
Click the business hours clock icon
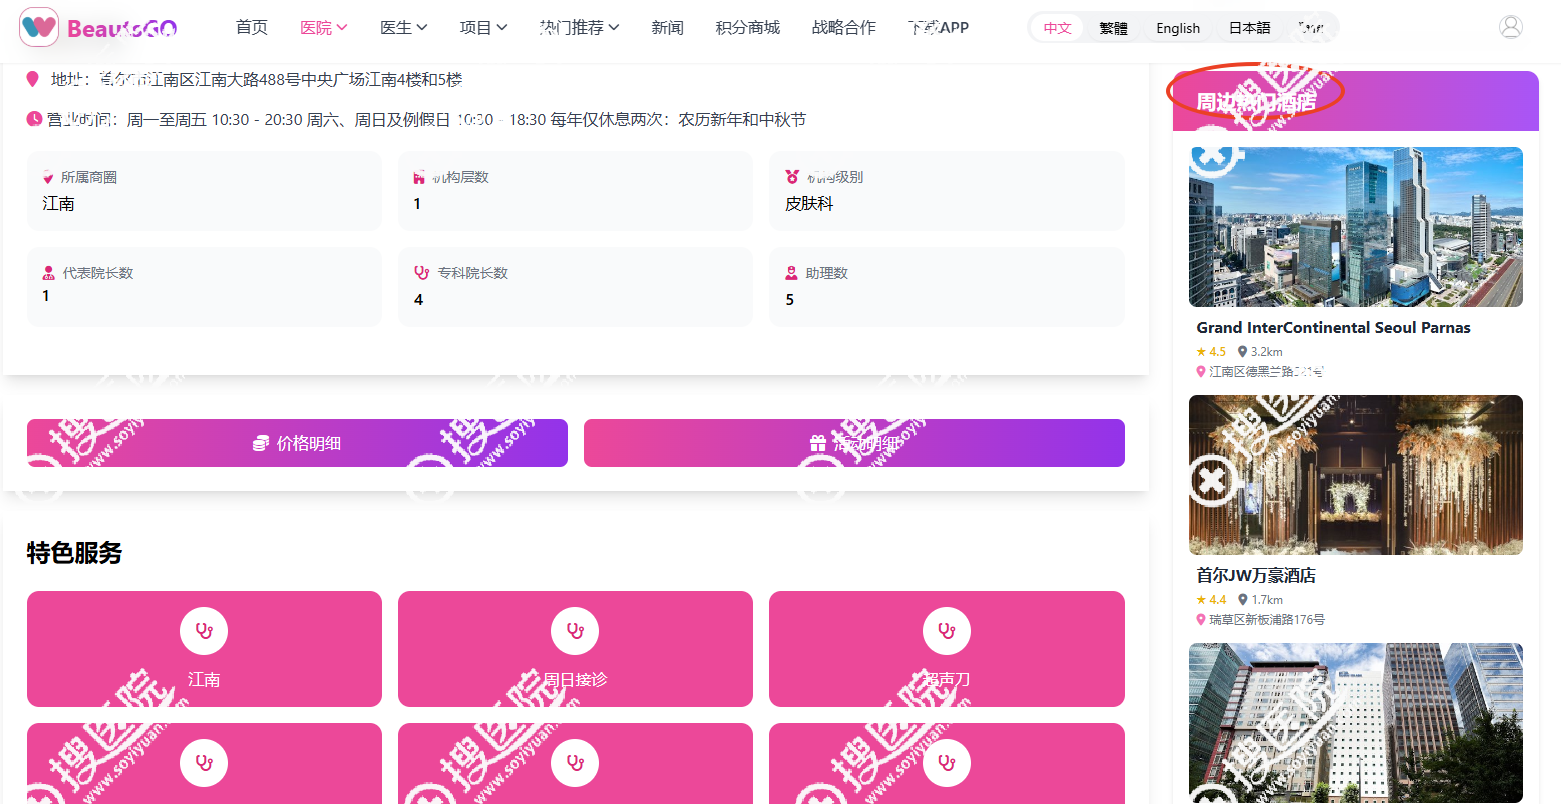tap(34, 119)
